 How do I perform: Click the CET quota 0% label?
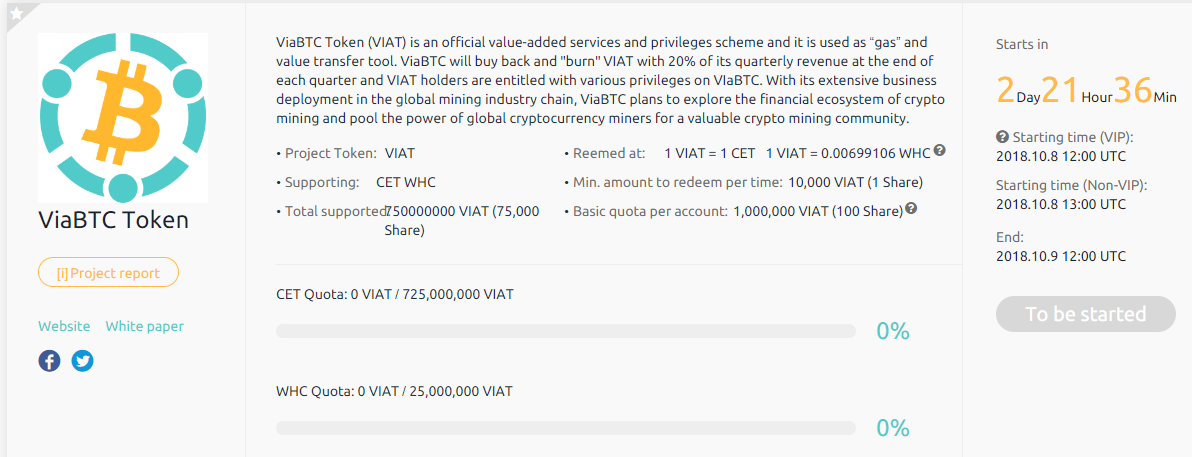[892, 331]
